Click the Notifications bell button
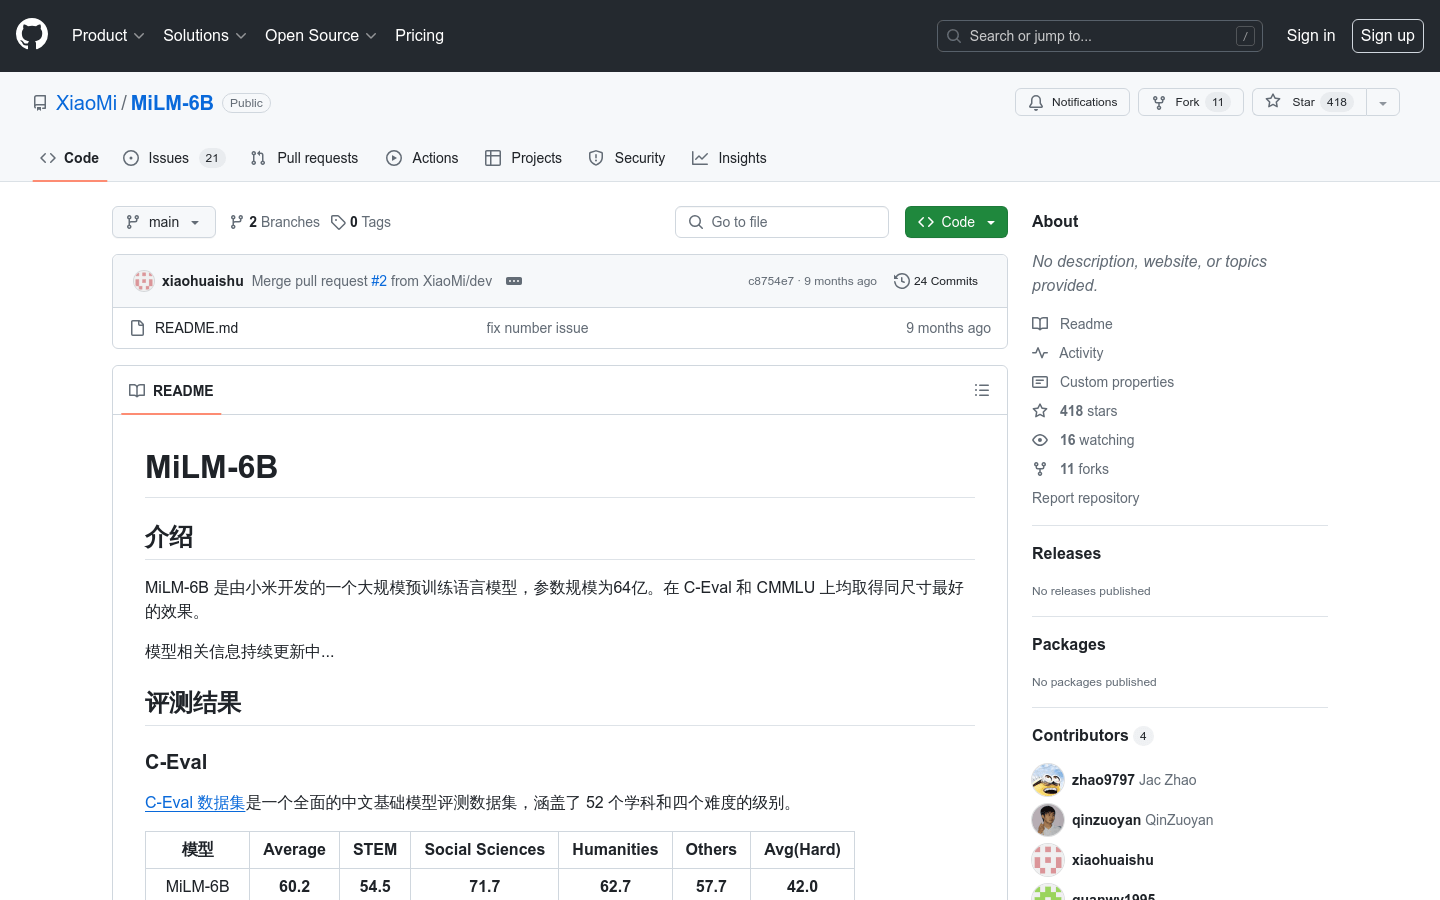 1072,102
